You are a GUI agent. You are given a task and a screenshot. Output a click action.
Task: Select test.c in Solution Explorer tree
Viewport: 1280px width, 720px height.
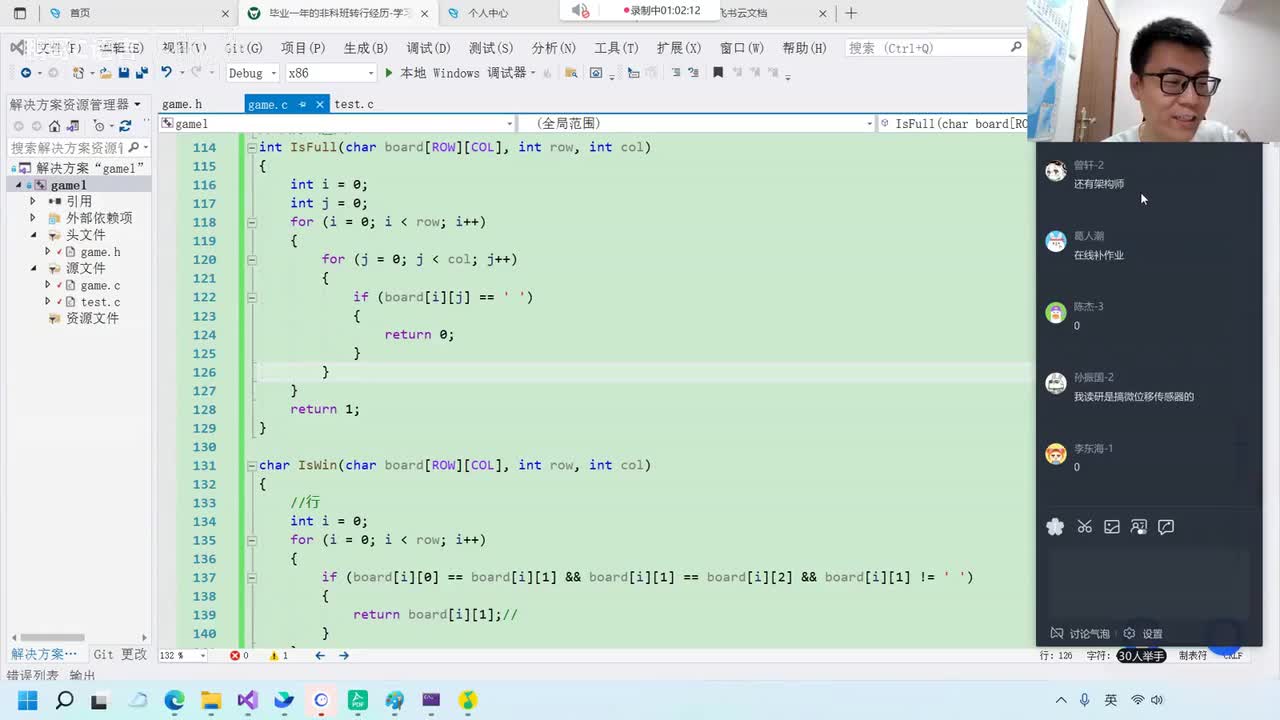point(100,302)
